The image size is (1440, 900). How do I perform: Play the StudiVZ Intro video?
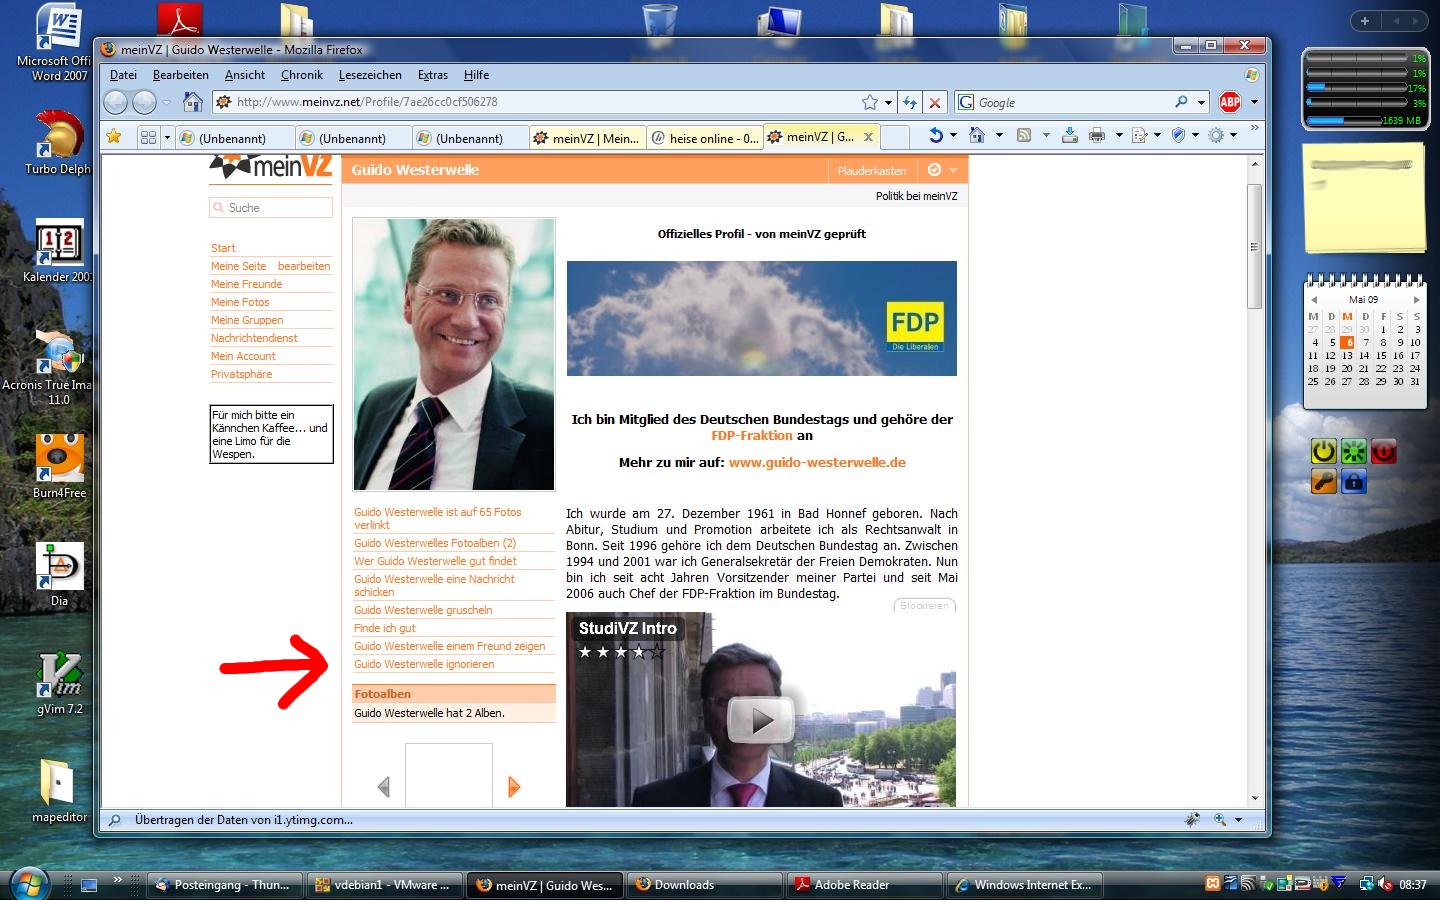(x=760, y=719)
